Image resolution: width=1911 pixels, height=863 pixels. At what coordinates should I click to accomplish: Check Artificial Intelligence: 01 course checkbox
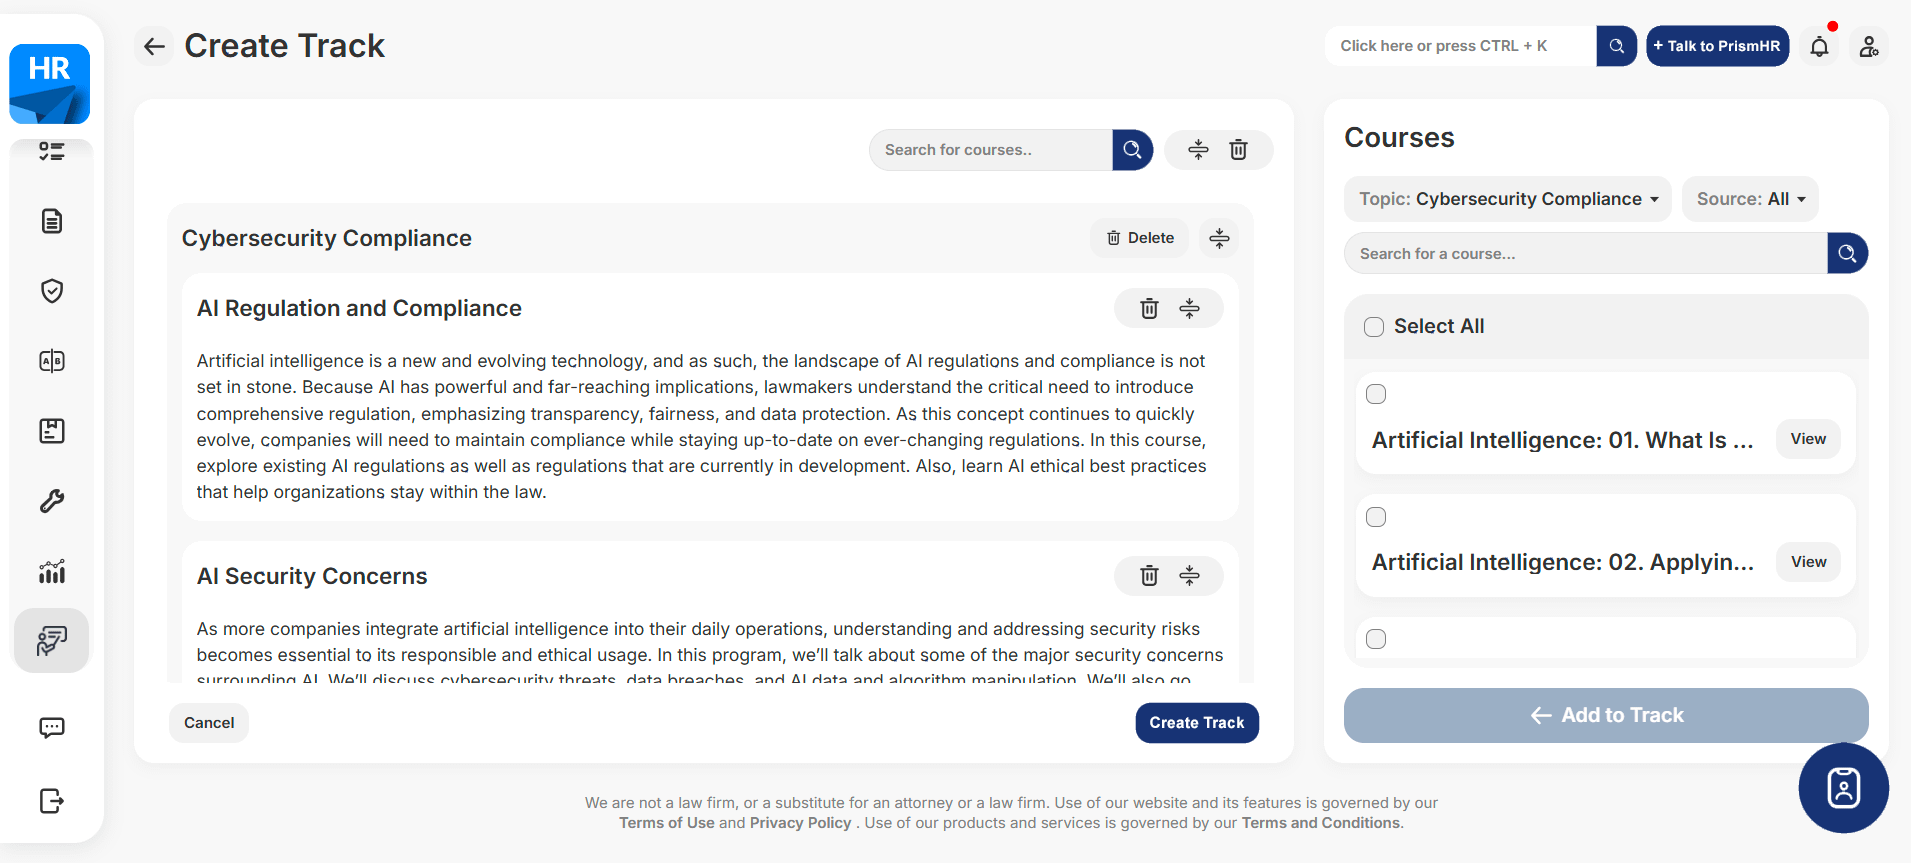tap(1376, 394)
